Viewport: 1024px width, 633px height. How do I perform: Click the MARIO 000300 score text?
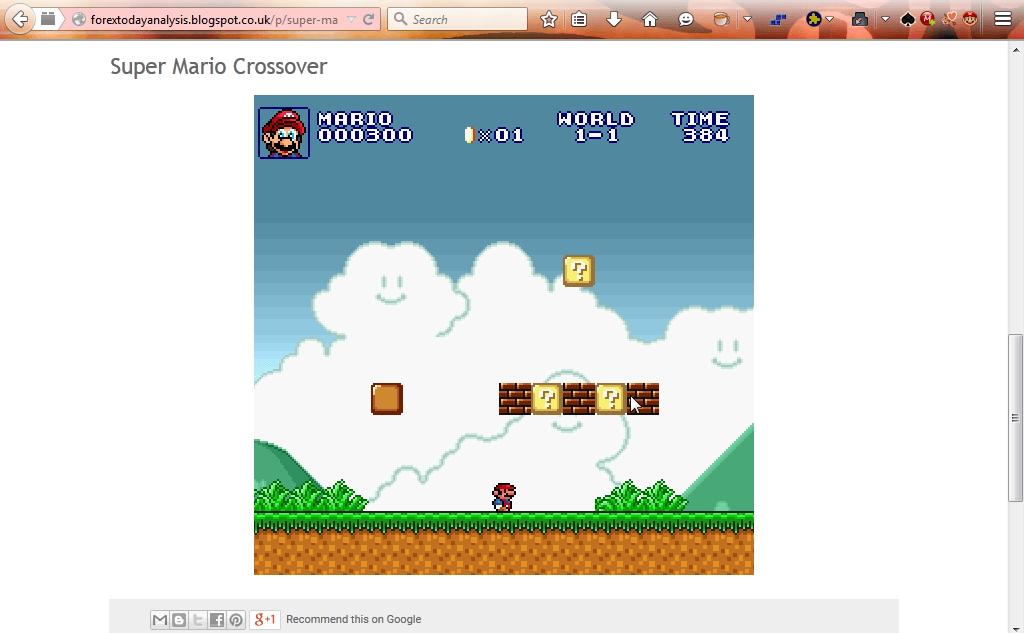tap(365, 127)
